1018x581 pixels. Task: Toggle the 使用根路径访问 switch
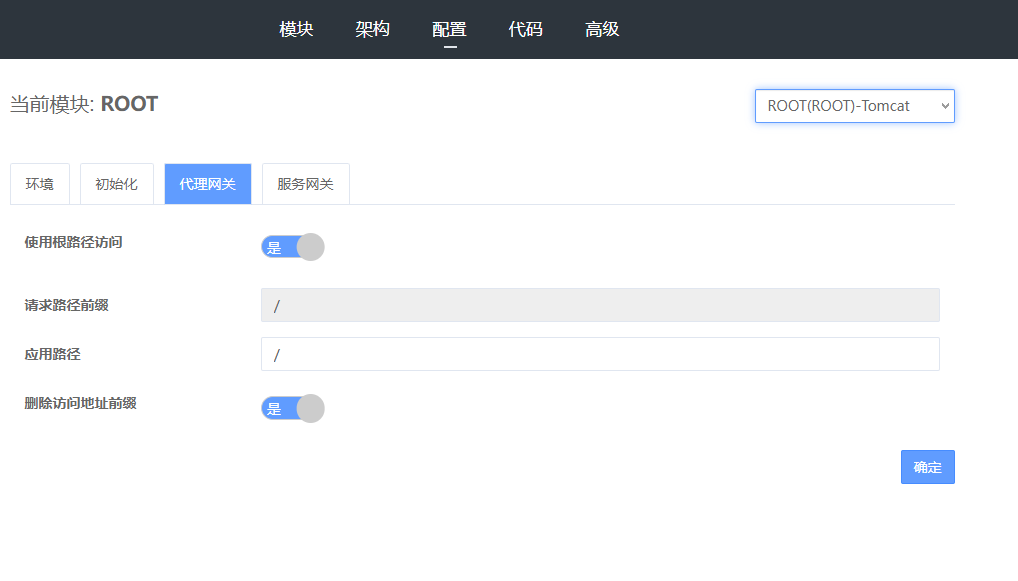(292, 247)
